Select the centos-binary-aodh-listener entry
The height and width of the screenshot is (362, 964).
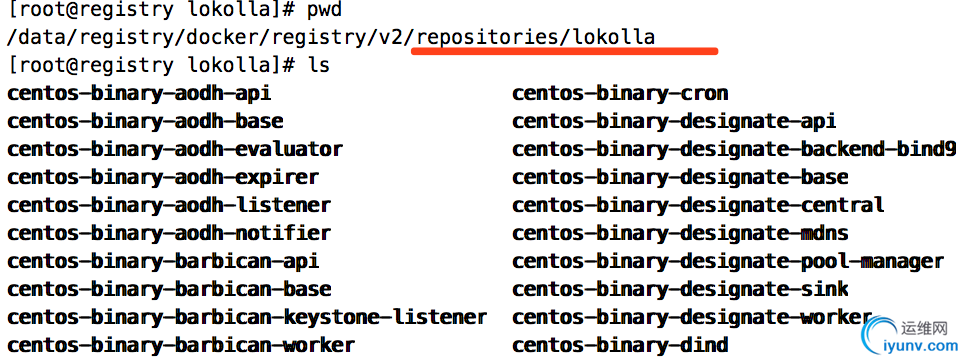pos(169,205)
